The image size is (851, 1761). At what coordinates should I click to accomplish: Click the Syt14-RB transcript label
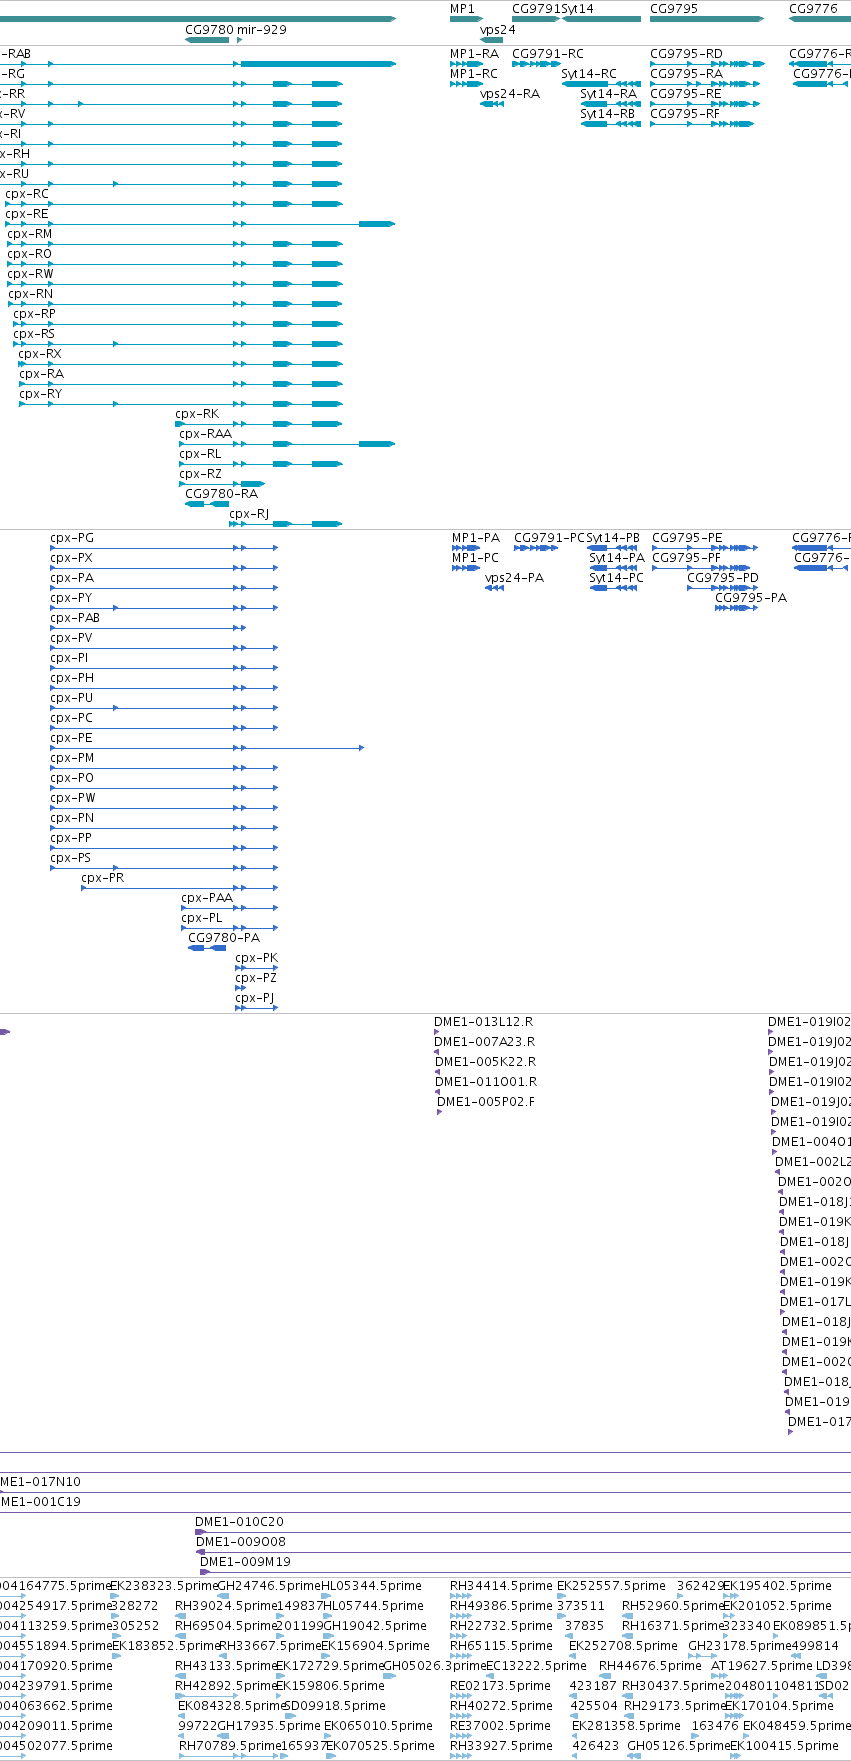pos(608,114)
